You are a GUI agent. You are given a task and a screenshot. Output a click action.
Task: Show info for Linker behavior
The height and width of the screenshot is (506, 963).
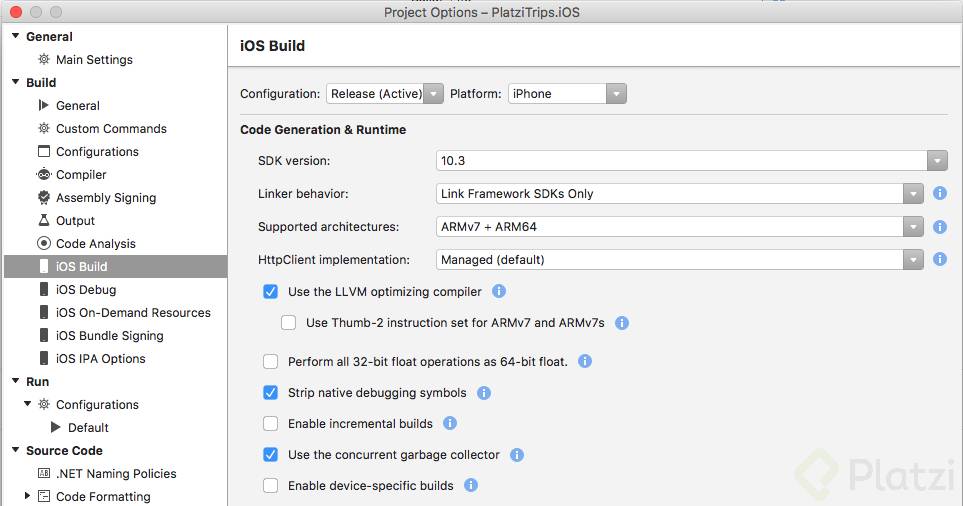940,193
